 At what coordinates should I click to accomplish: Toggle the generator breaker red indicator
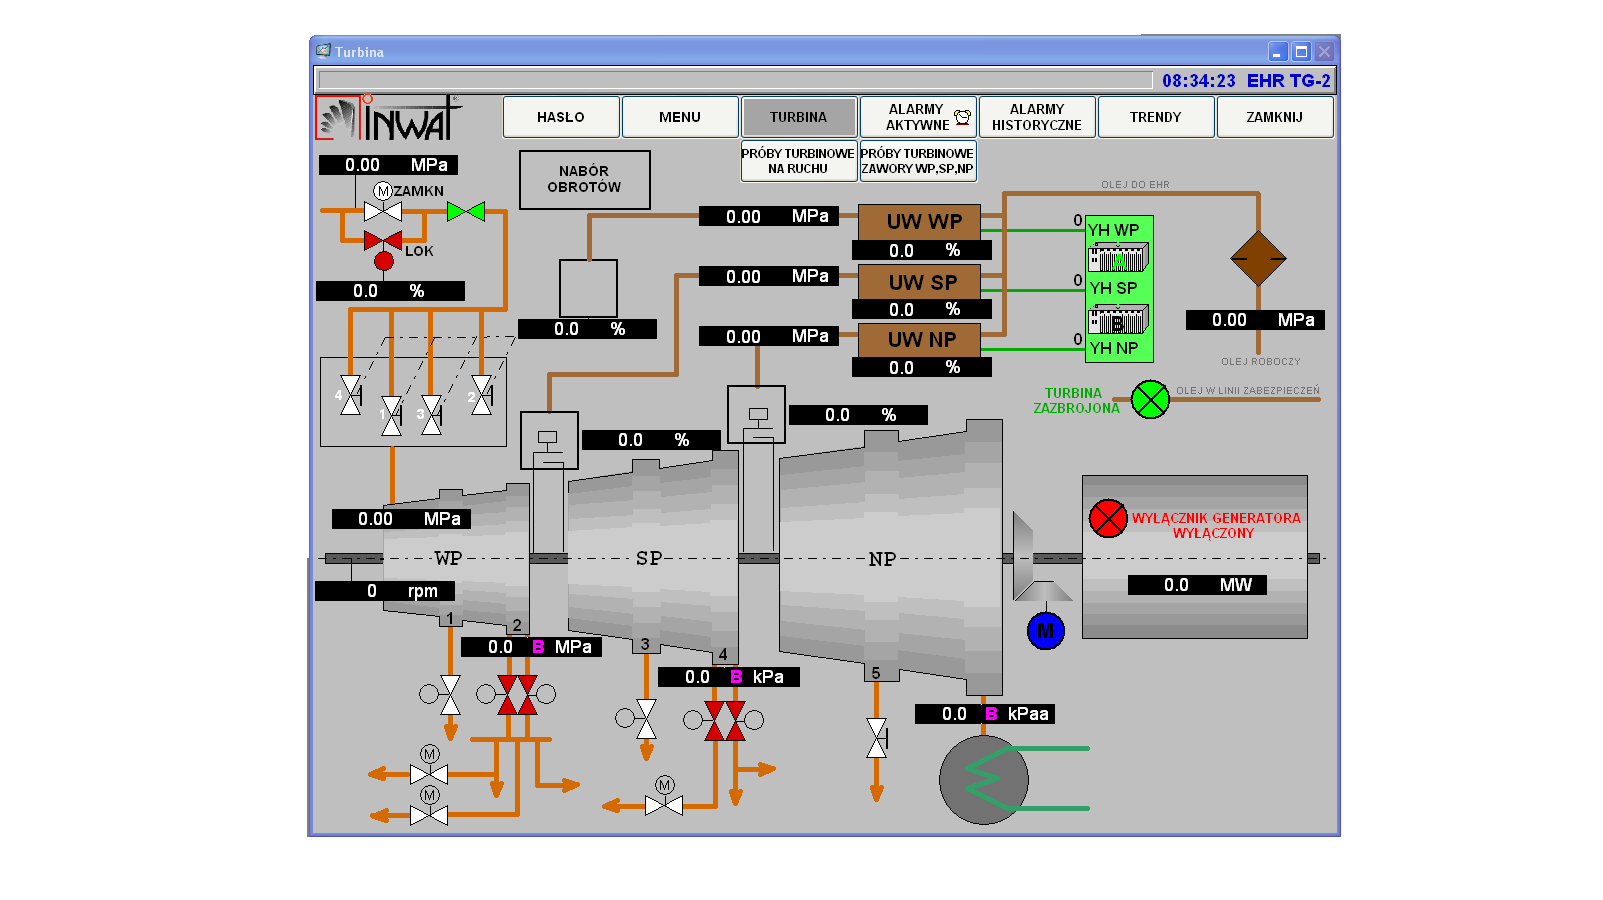pyautogui.click(x=1108, y=518)
